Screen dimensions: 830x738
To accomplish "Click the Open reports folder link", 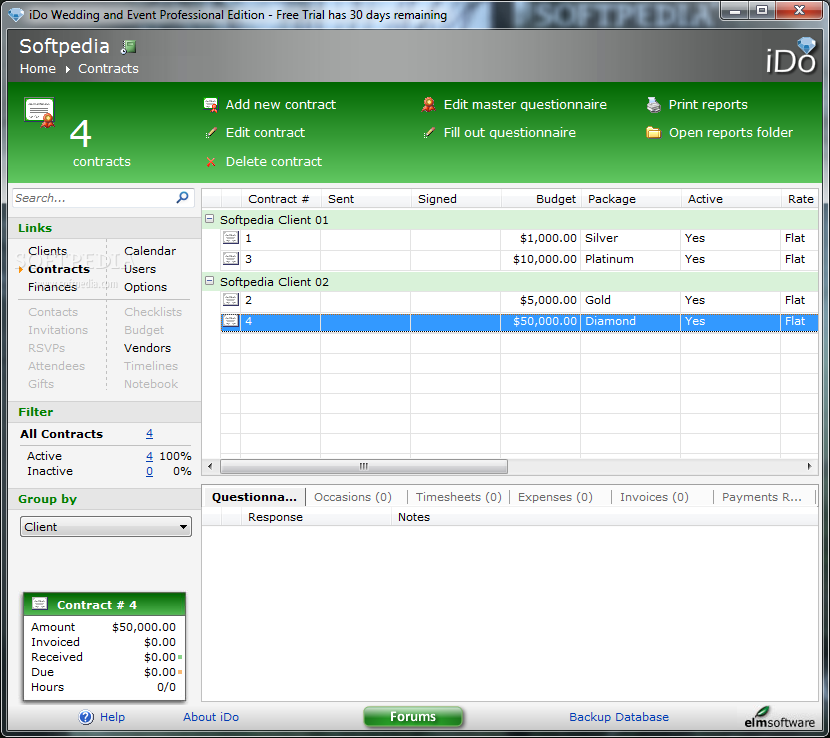I will [731, 132].
